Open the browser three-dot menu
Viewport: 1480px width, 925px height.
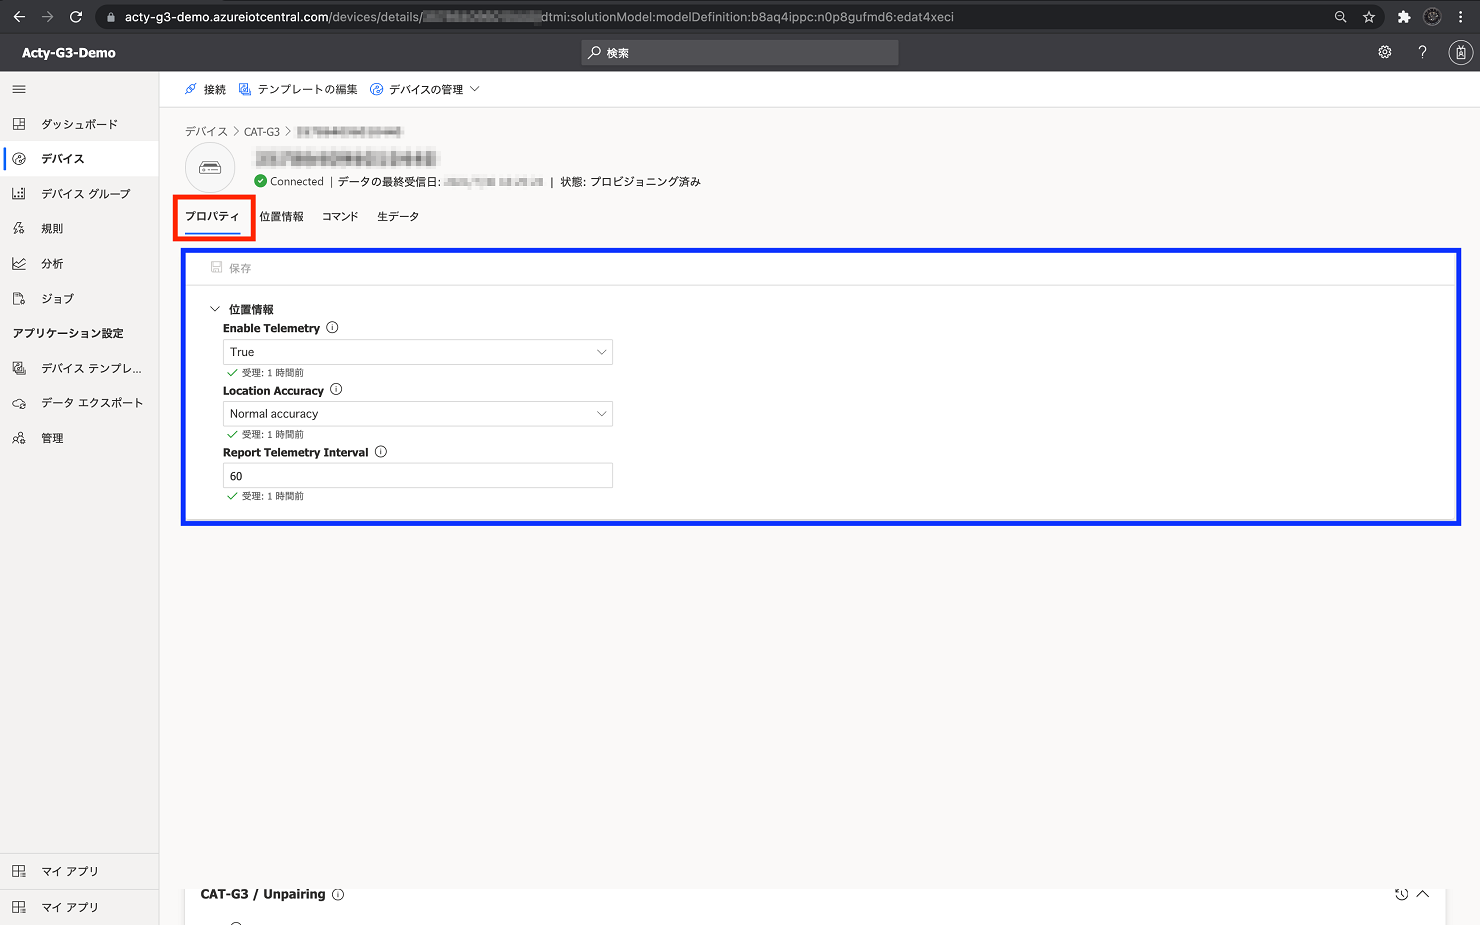pos(1461,17)
